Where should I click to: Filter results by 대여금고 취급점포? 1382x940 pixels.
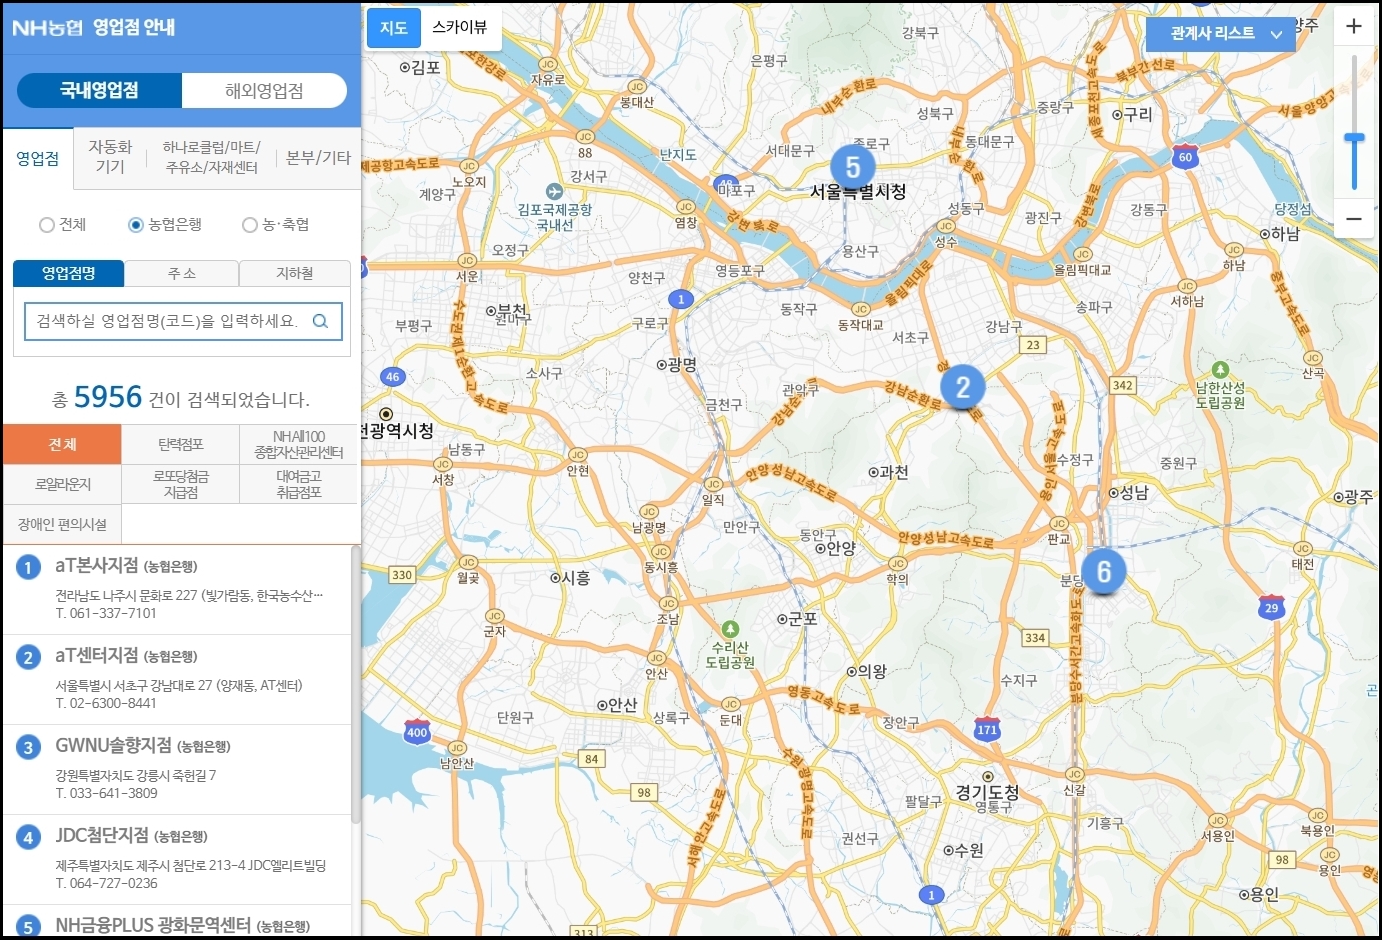299,484
